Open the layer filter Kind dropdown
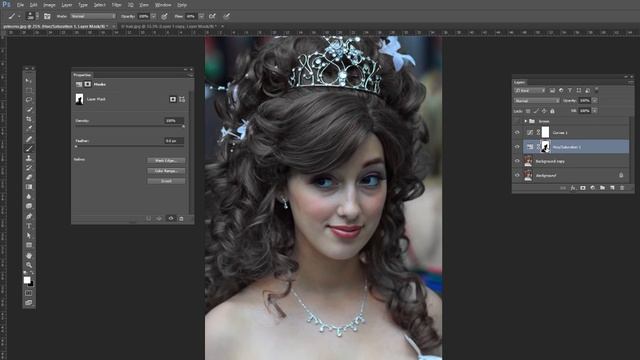640x360 pixels. [530, 91]
